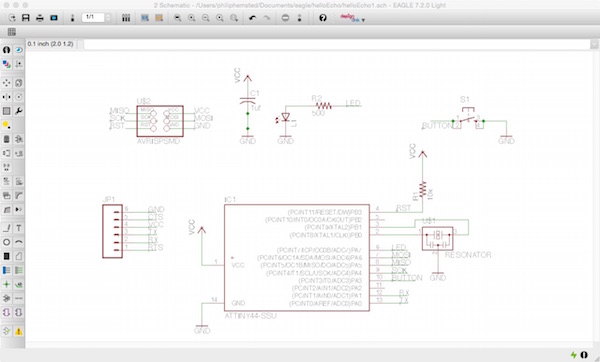Click the ATTINY44-SSU chip label
The image size is (600, 362).
250,316
